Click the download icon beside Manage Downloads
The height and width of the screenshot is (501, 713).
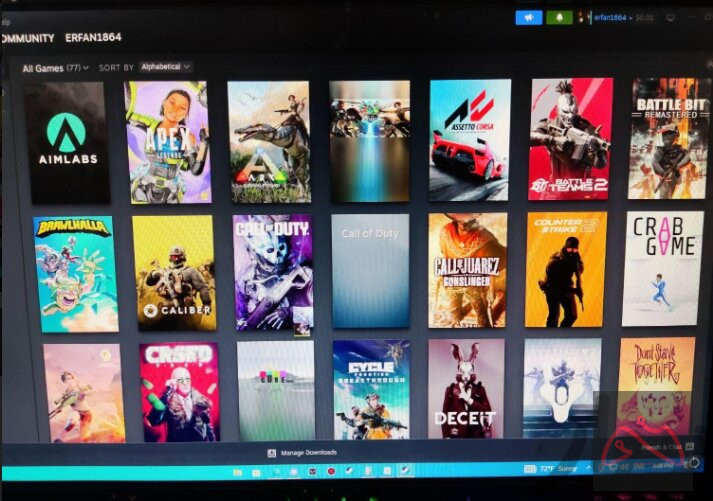271,453
